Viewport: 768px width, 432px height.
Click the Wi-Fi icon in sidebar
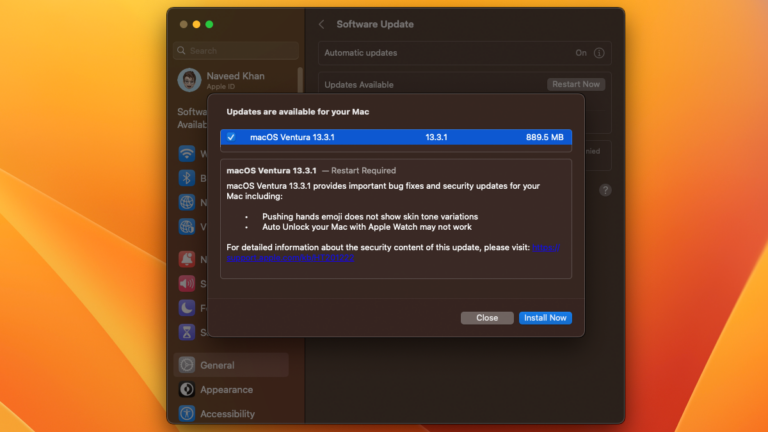[x=186, y=154]
